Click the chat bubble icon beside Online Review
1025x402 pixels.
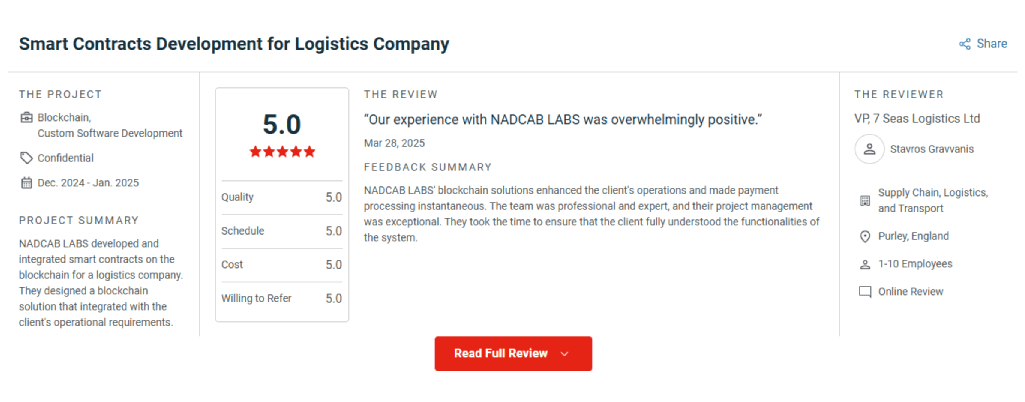click(865, 292)
